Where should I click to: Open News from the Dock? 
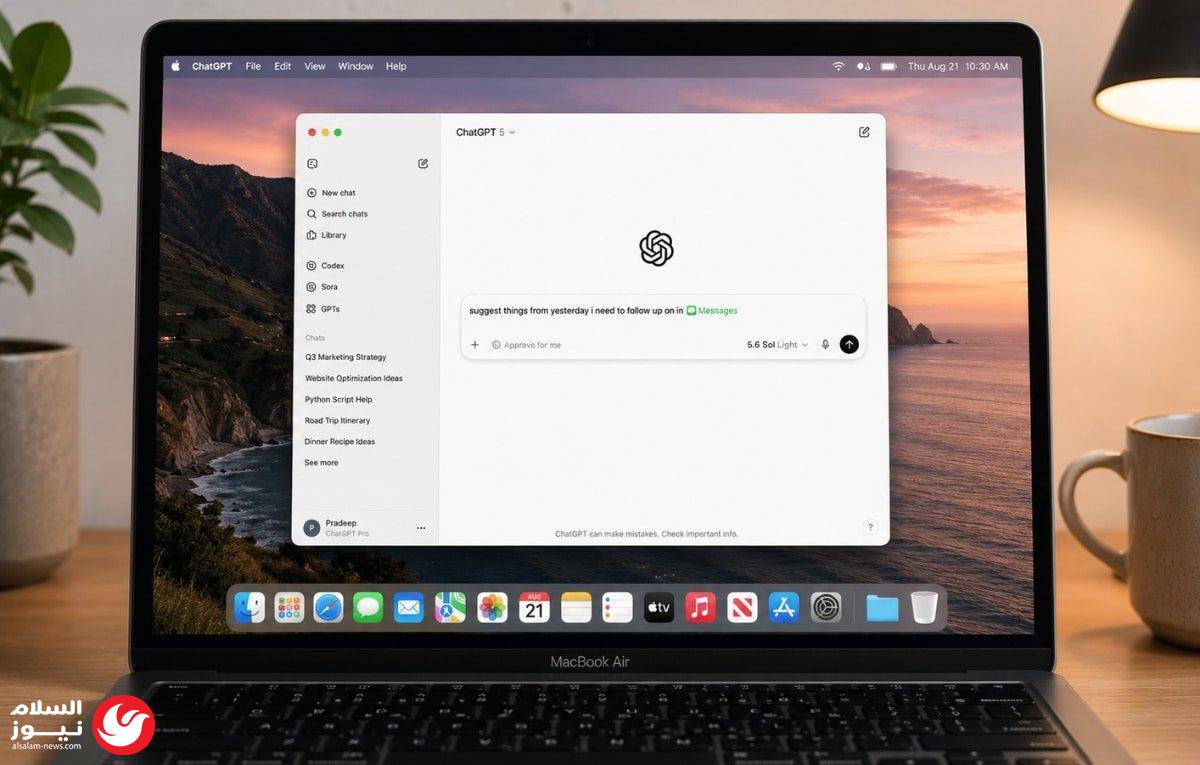point(742,607)
